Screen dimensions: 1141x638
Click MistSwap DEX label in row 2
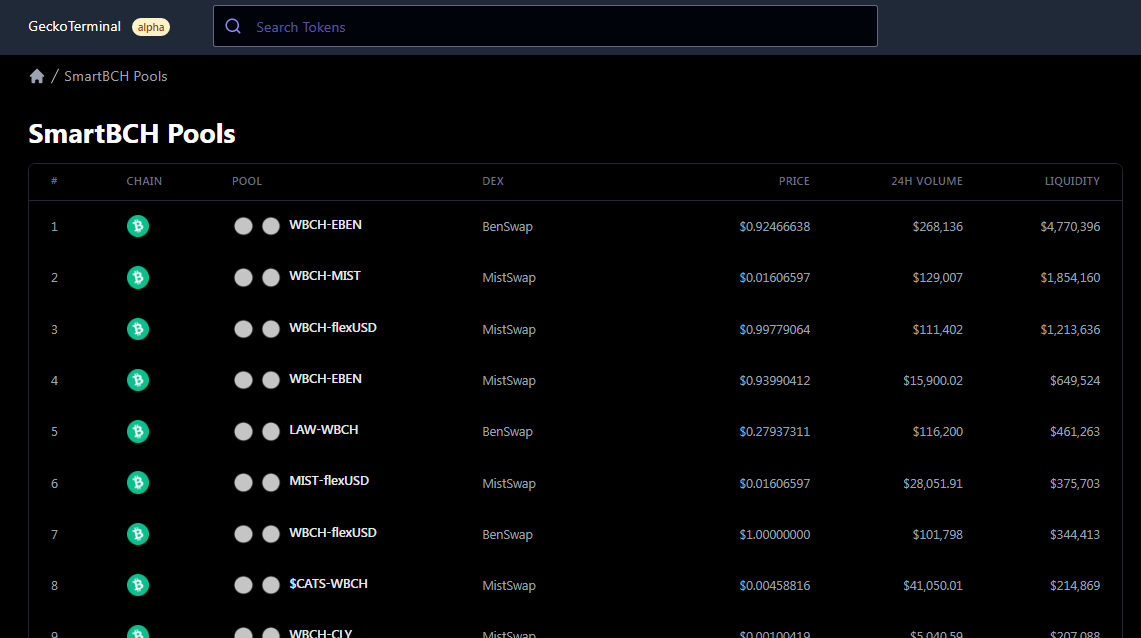(x=509, y=277)
